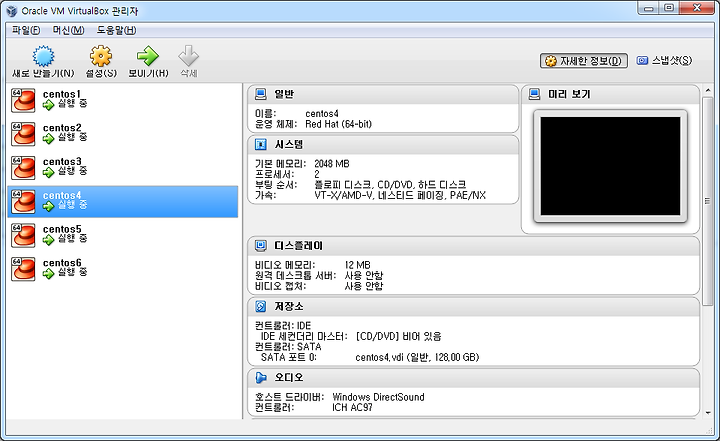720x441 pixels.
Task: Click the Display (디스플레이) section icon
Action: pyautogui.click(x=260, y=246)
